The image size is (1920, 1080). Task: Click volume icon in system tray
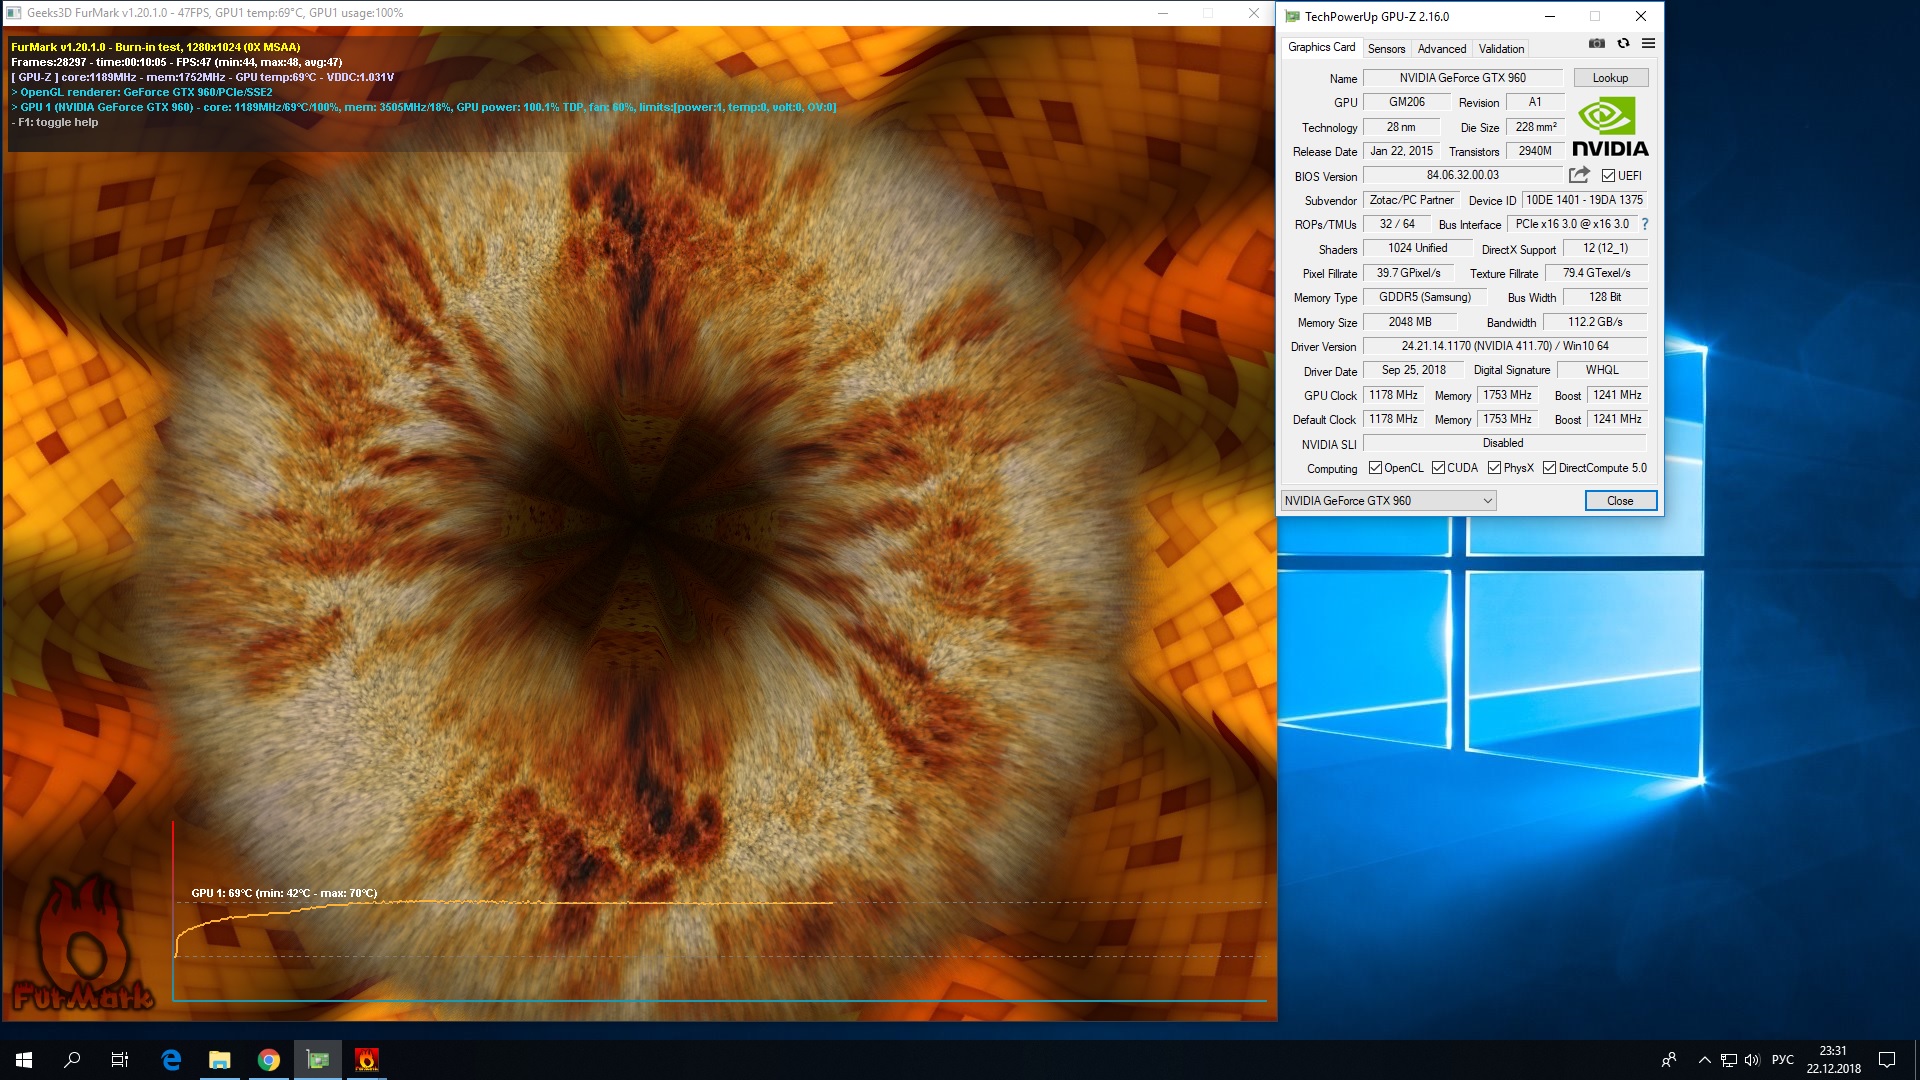1752,1060
